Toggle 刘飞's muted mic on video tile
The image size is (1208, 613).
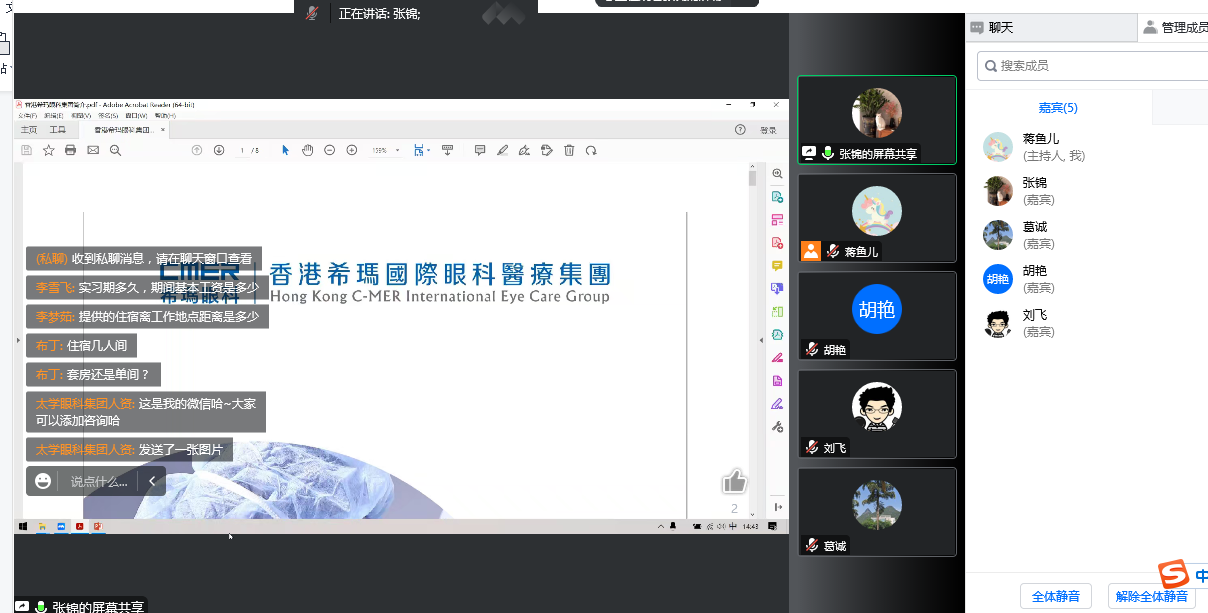point(812,448)
